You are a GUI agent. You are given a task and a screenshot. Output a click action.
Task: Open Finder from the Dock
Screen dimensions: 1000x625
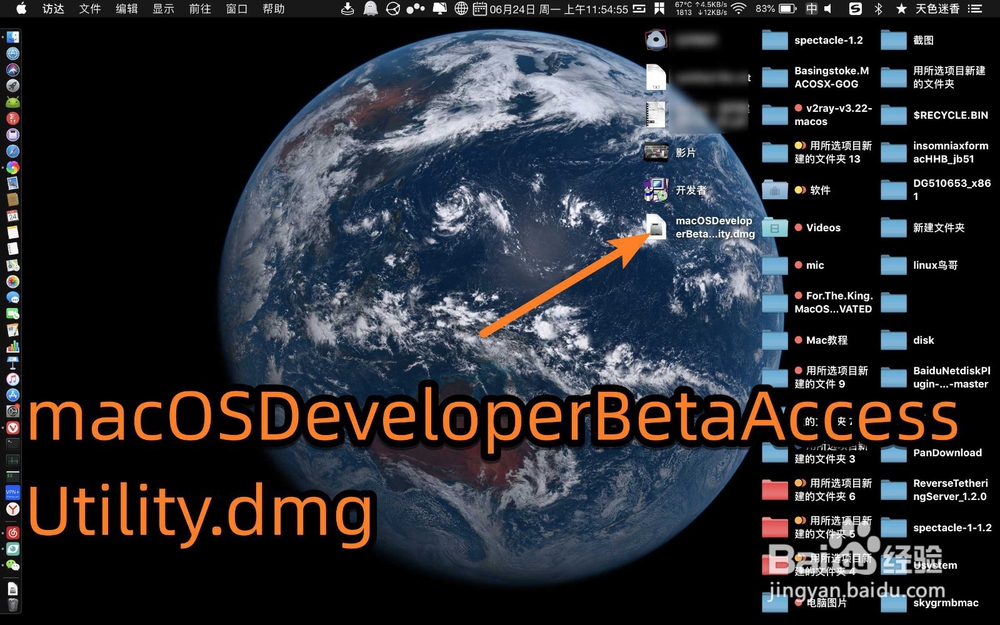(x=12, y=38)
